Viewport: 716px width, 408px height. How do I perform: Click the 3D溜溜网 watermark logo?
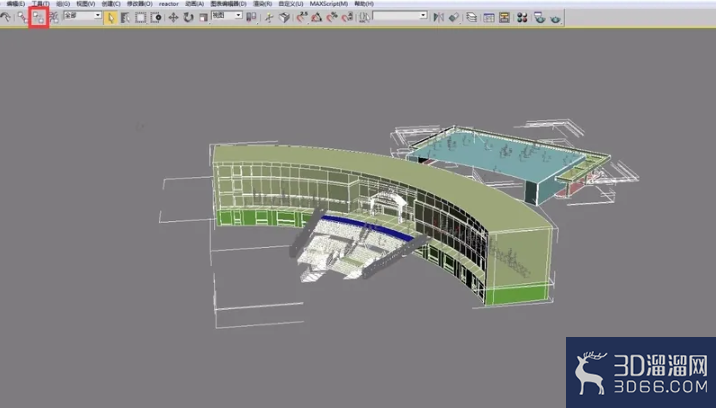[641, 373]
